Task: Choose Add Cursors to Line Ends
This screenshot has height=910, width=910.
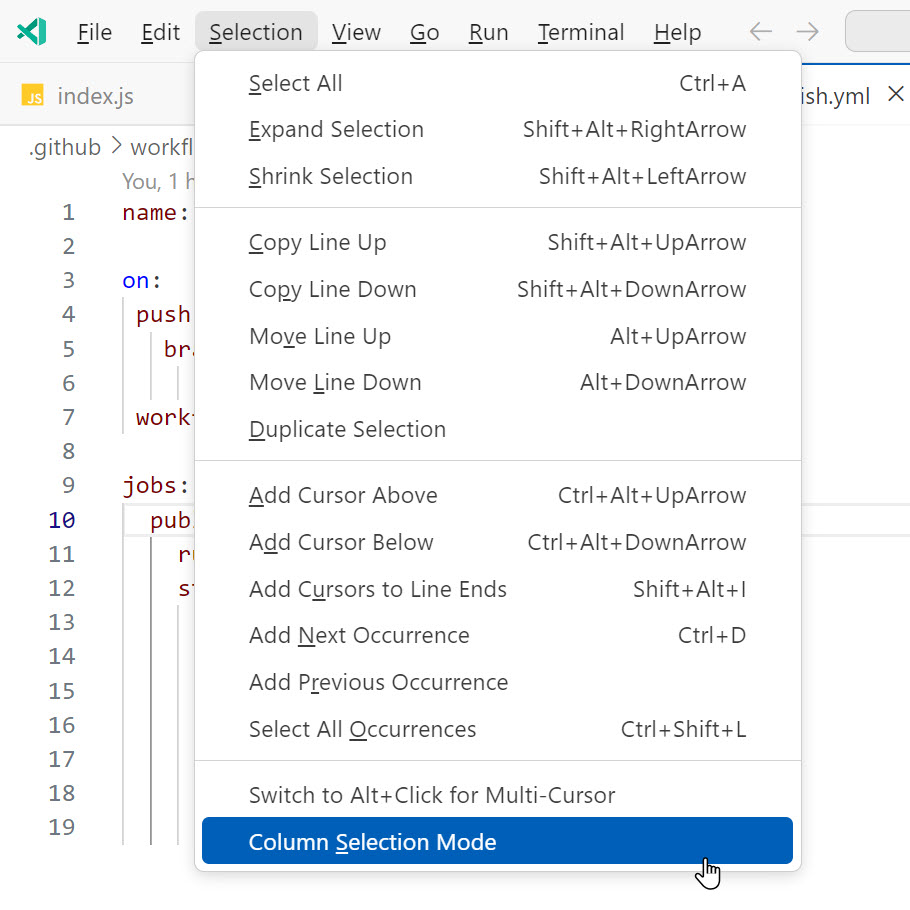Action: [x=497, y=589]
